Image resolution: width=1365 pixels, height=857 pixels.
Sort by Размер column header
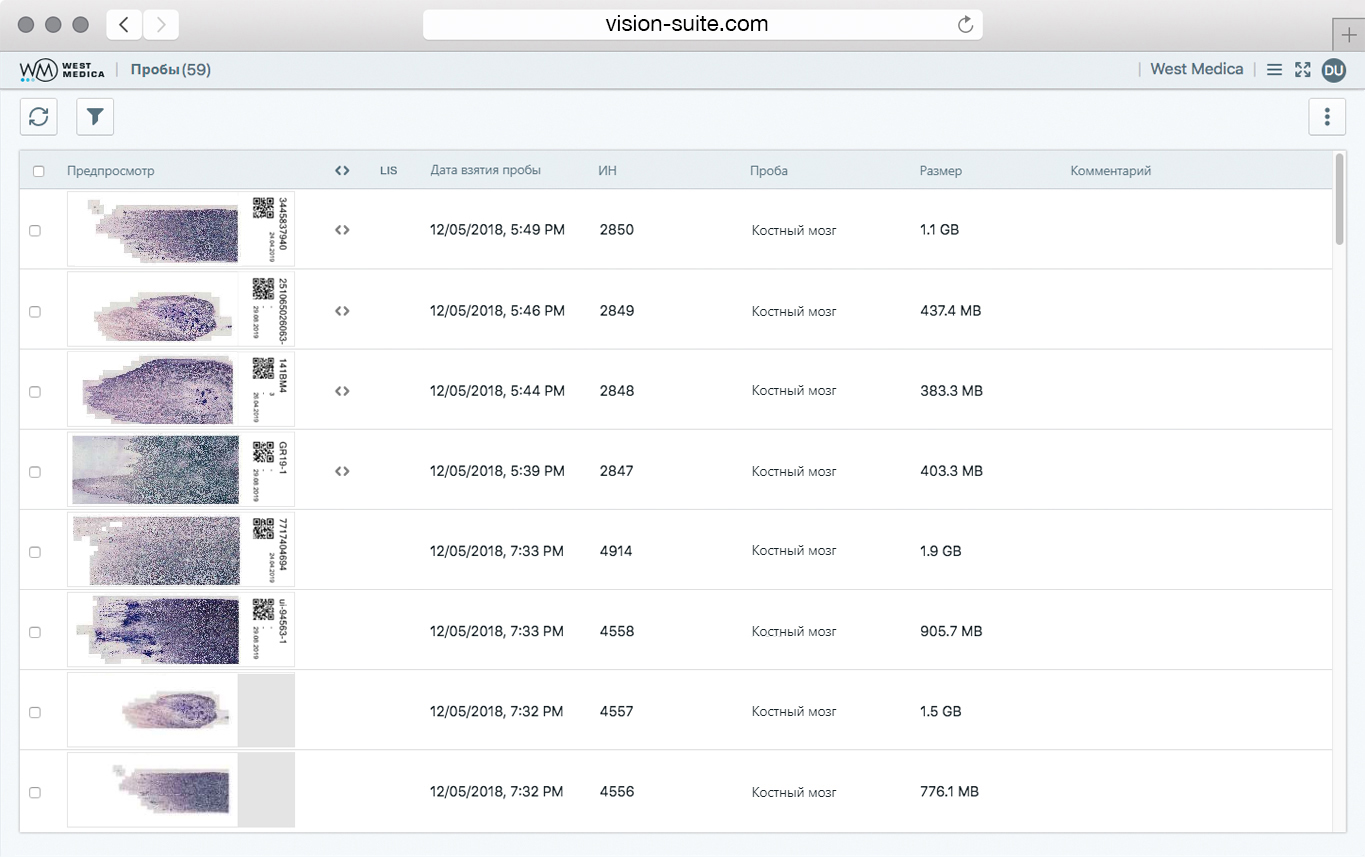click(940, 171)
